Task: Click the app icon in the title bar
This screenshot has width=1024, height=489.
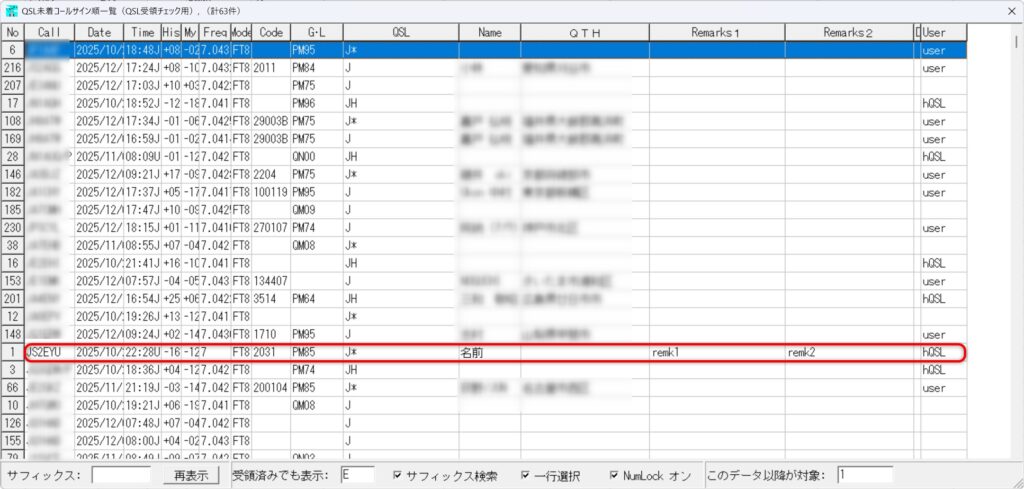Action: 12,11
